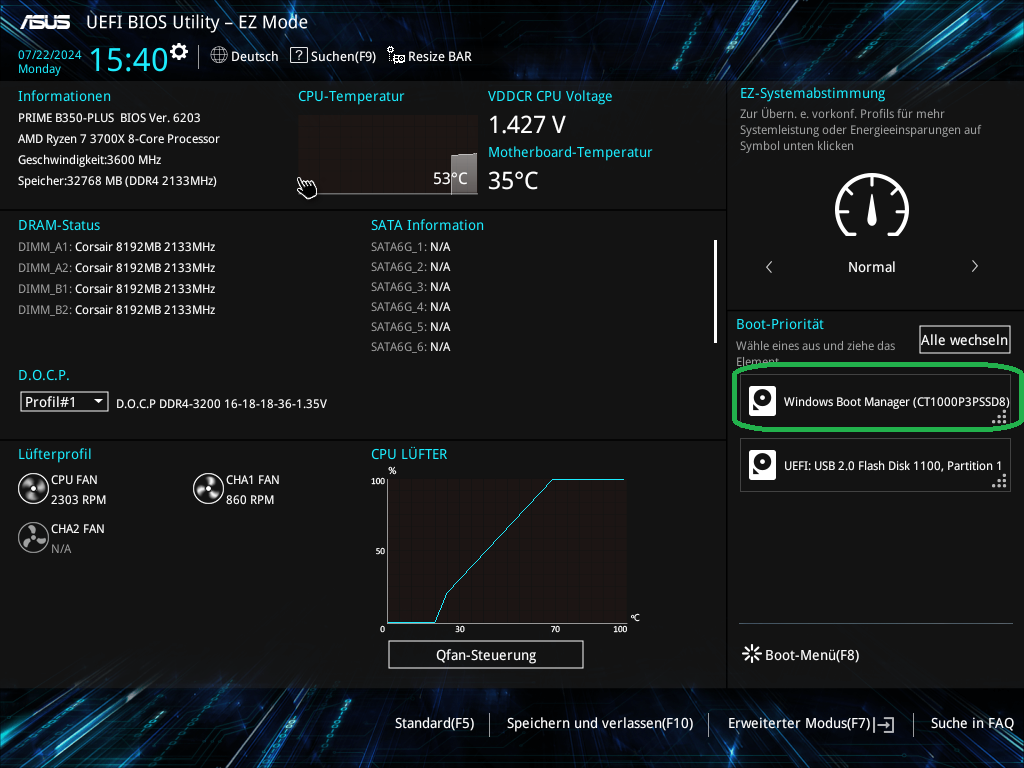Grab drag handle on Windows Boot Manager

click(x=999, y=419)
